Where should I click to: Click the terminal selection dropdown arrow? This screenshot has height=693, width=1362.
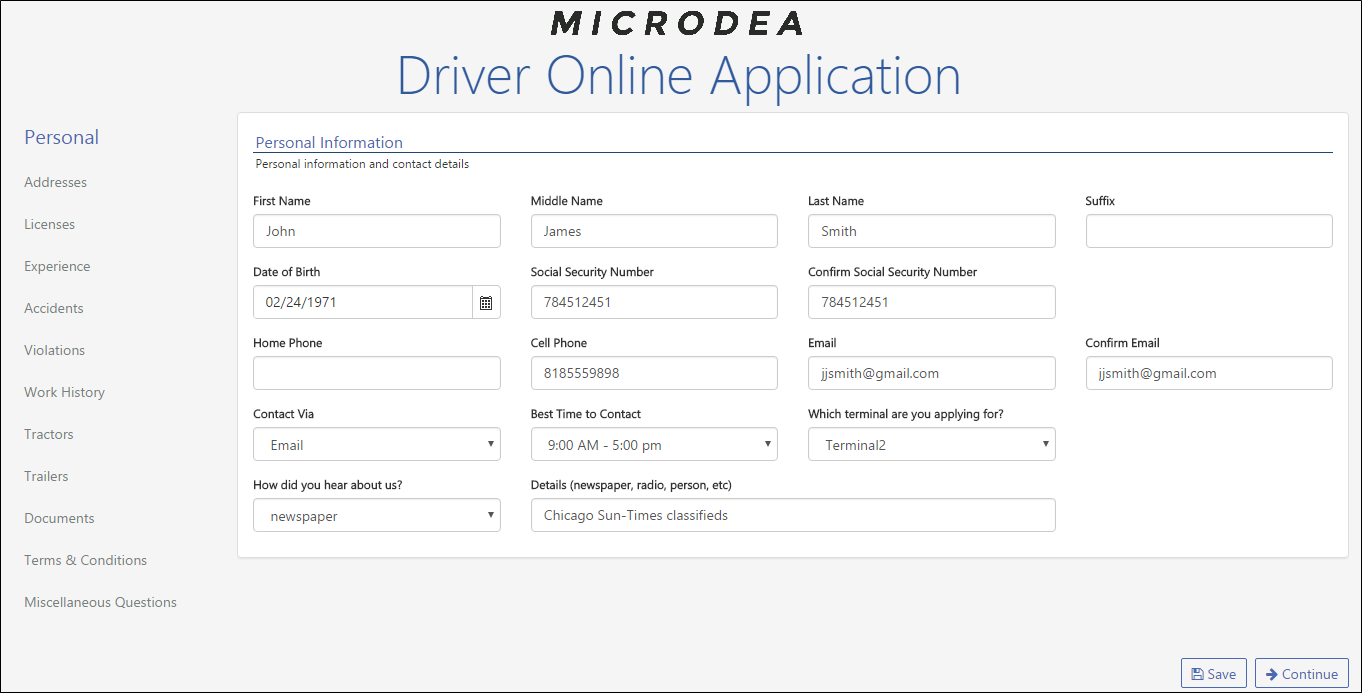point(1046,444)
